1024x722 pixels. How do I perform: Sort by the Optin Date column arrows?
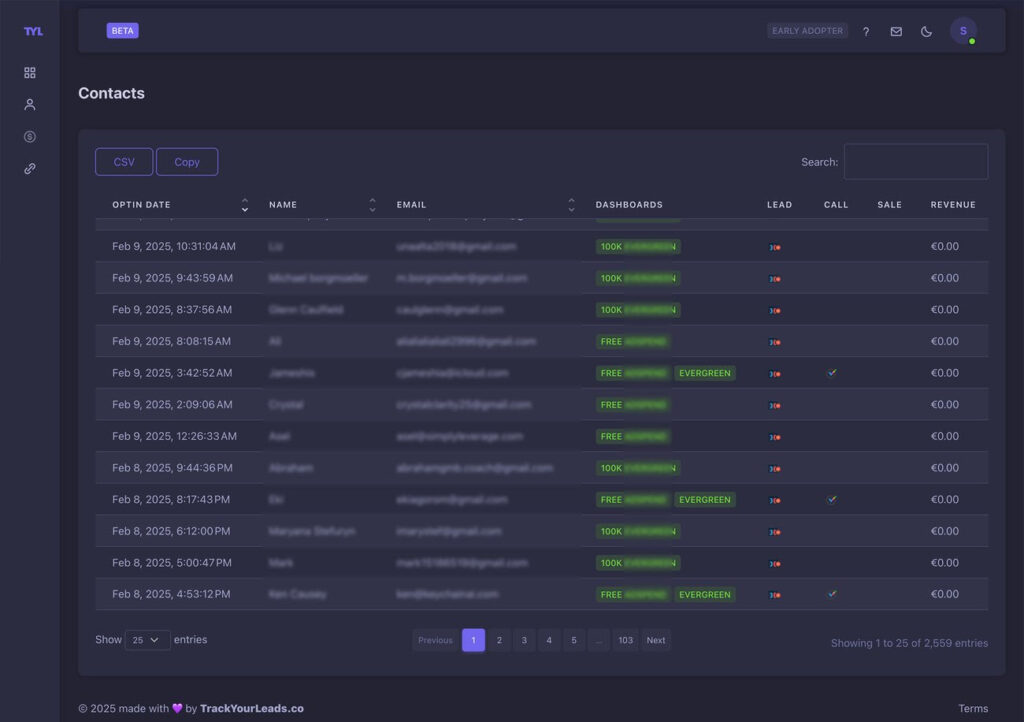pyautogui.click(x=245, y=205)
